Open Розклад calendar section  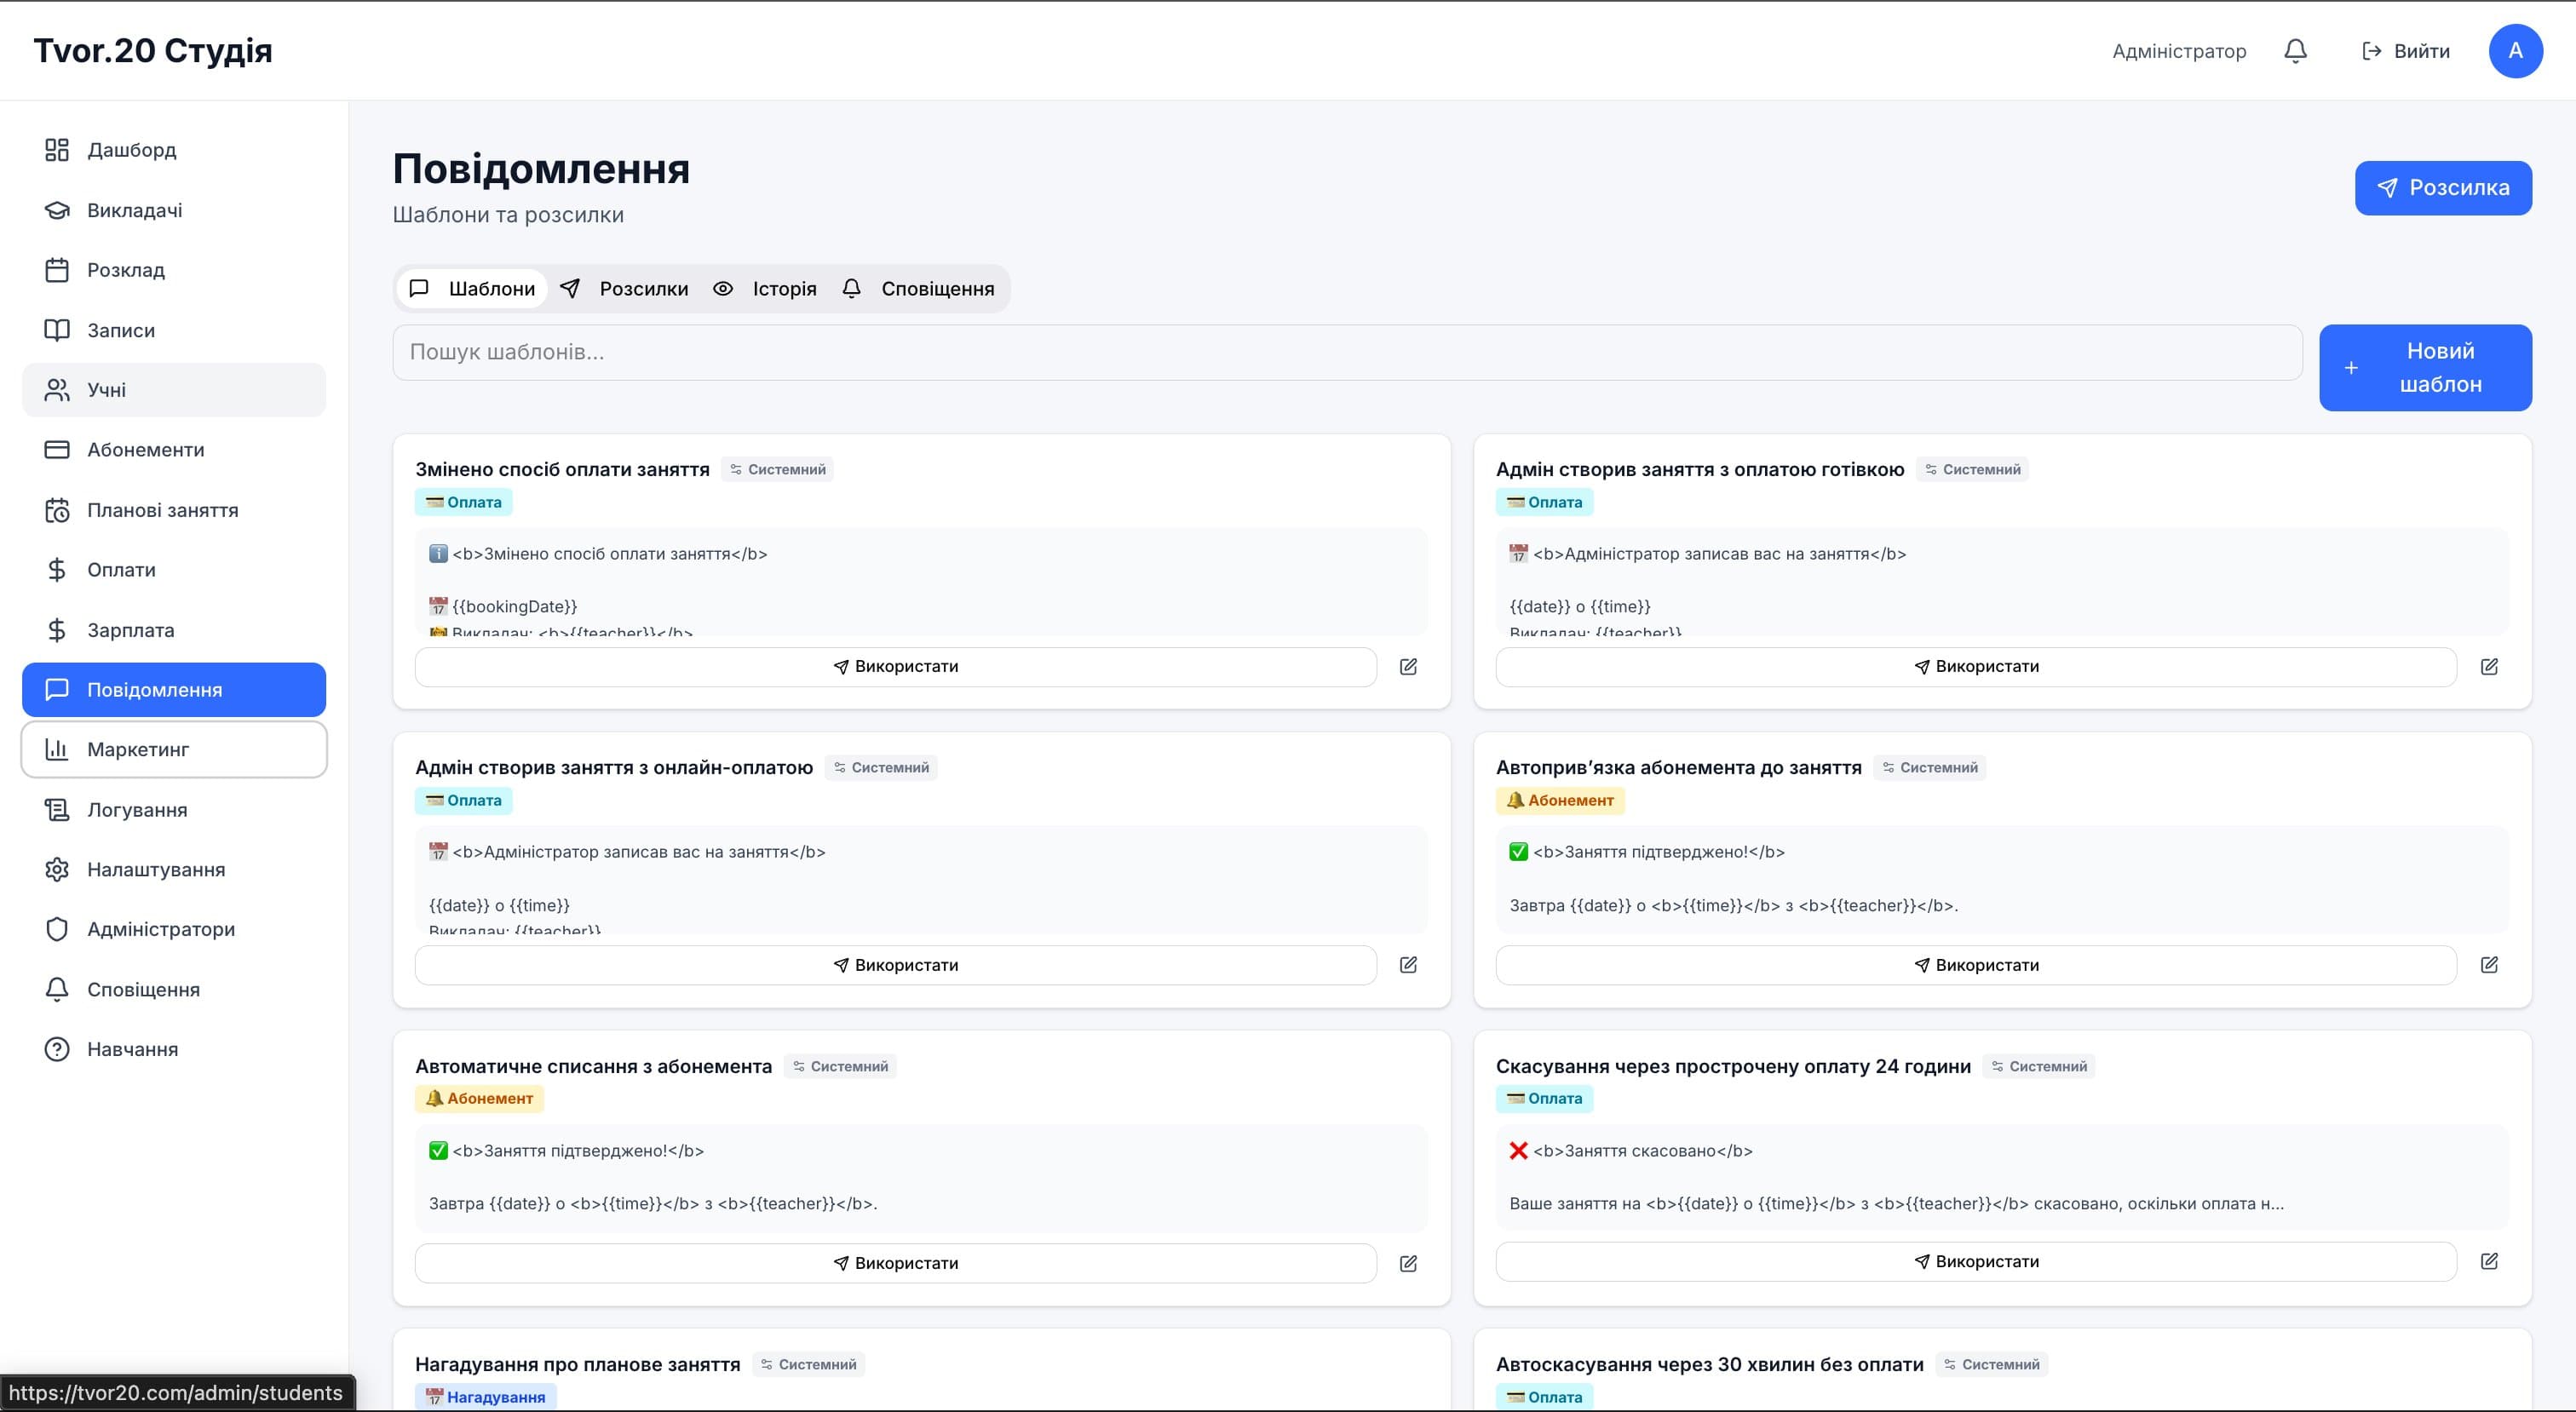click(174, 270)
